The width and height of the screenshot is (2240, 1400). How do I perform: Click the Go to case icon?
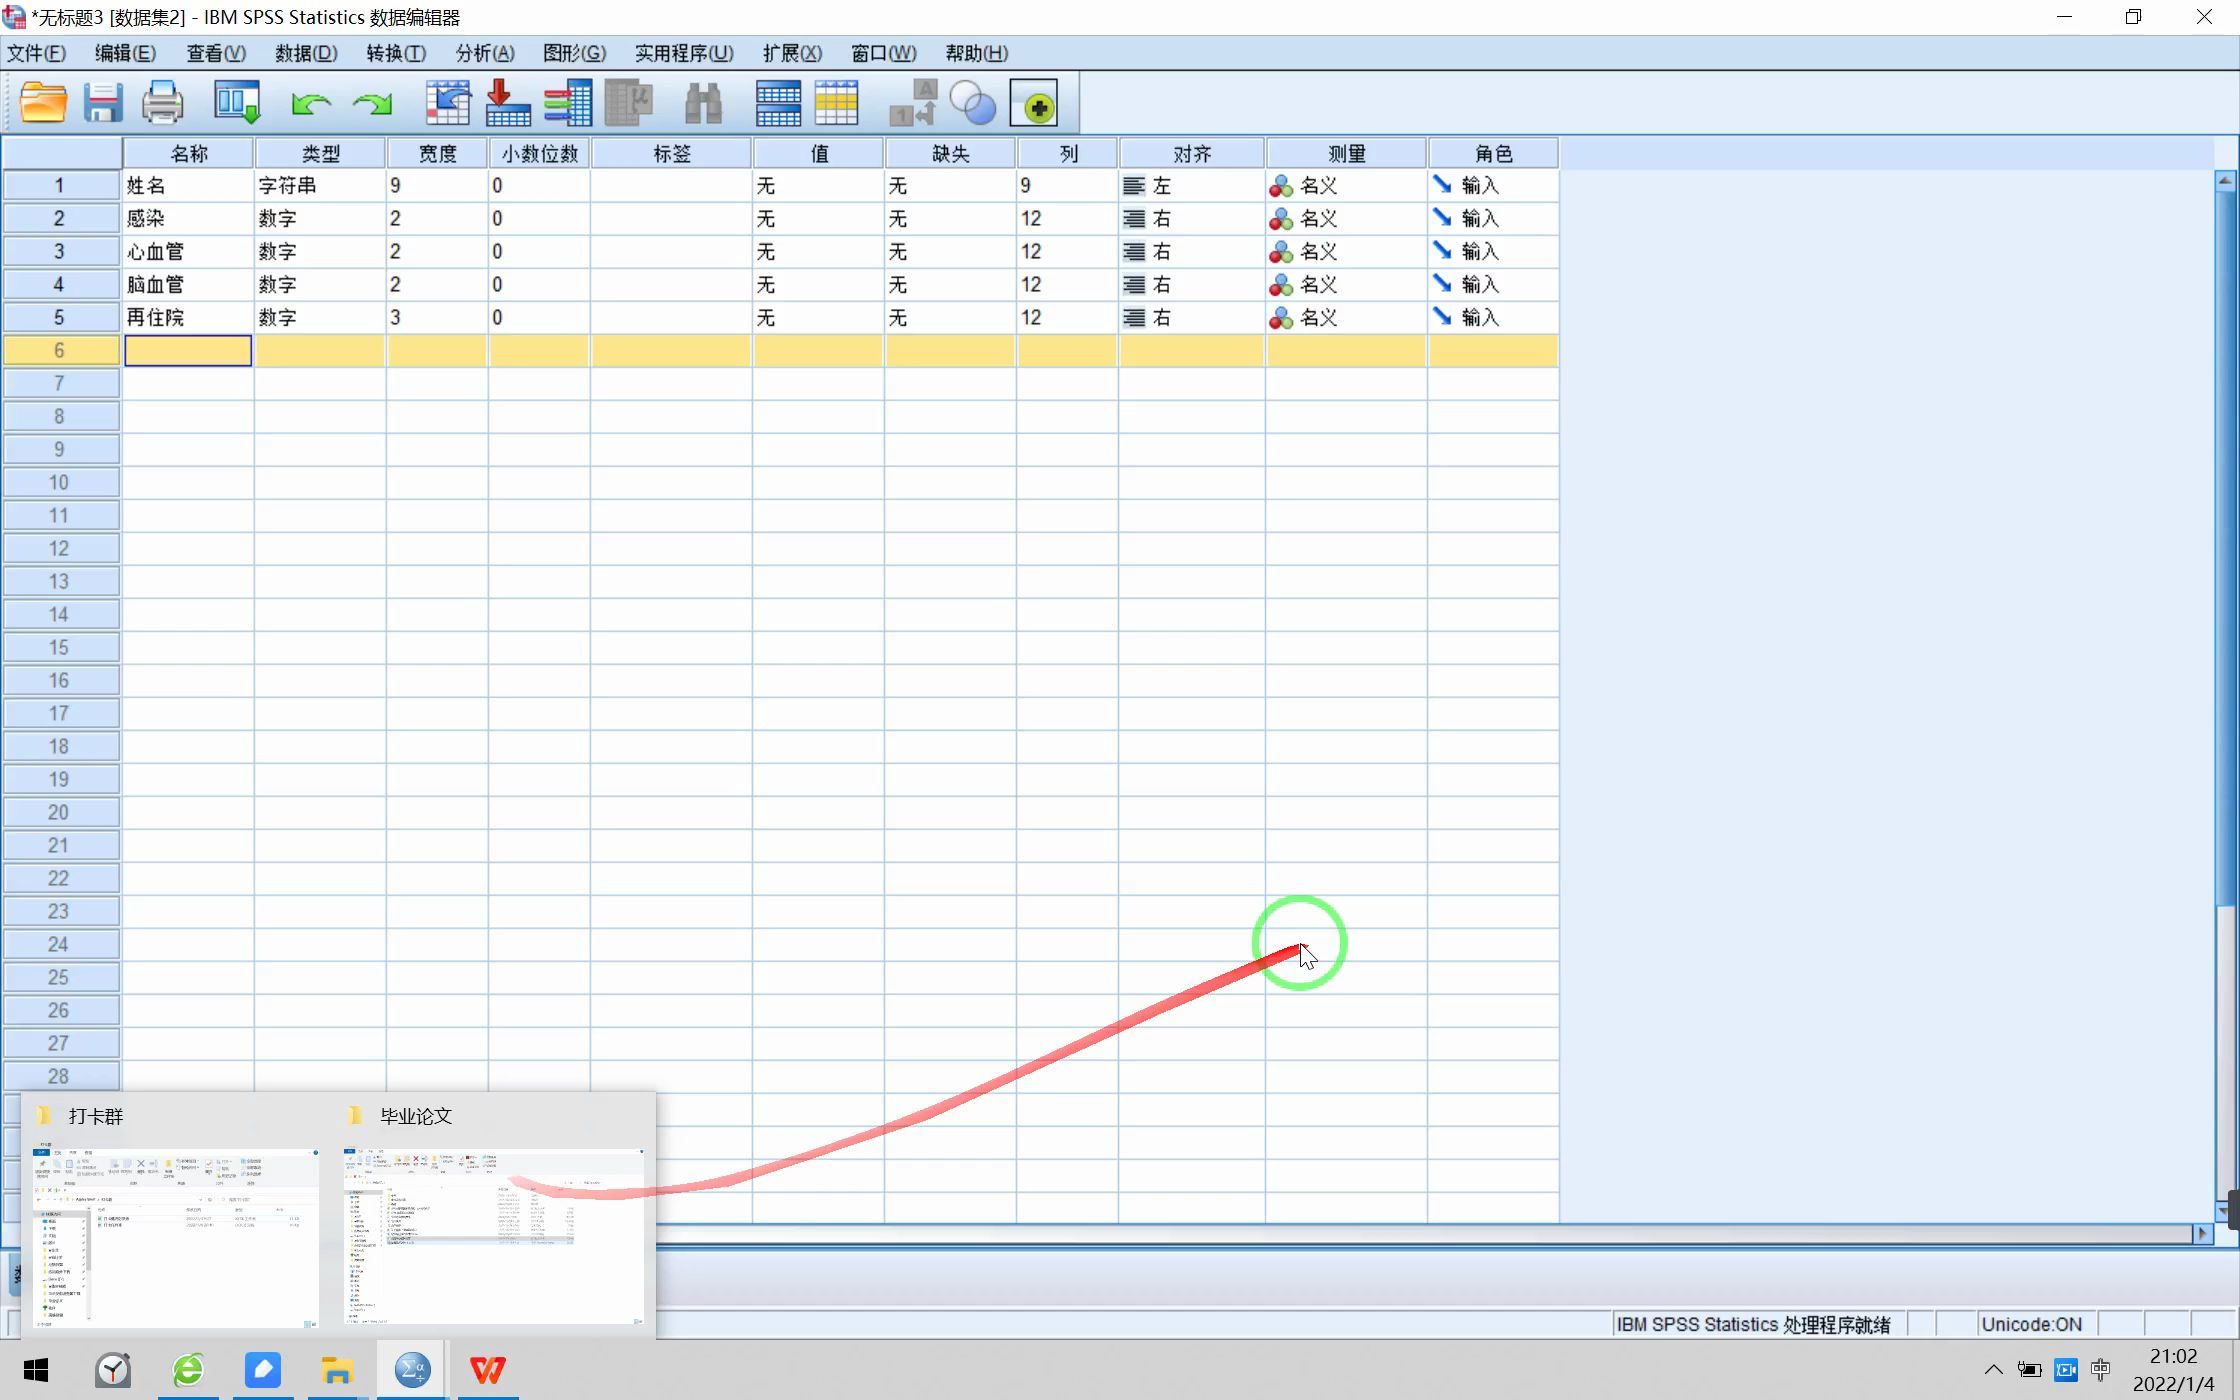click(x=448, y=103)
